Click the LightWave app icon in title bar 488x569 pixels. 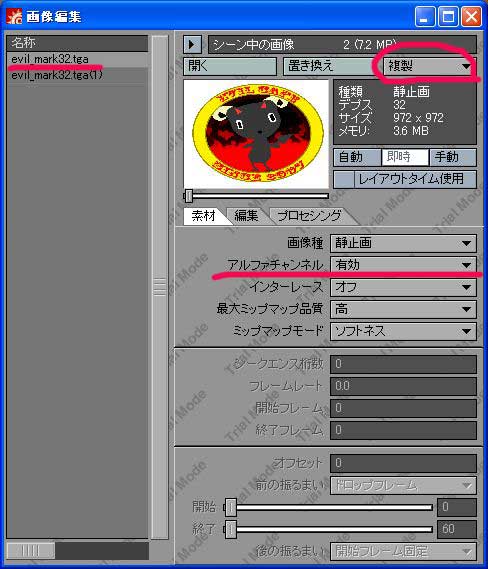coord(14,17)
